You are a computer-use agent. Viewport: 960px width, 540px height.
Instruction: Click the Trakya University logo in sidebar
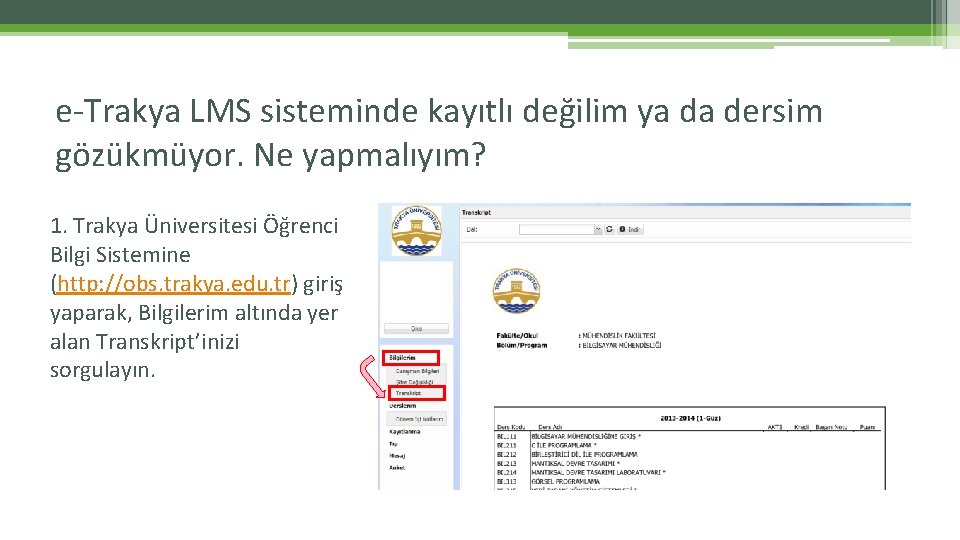[416, 231]
